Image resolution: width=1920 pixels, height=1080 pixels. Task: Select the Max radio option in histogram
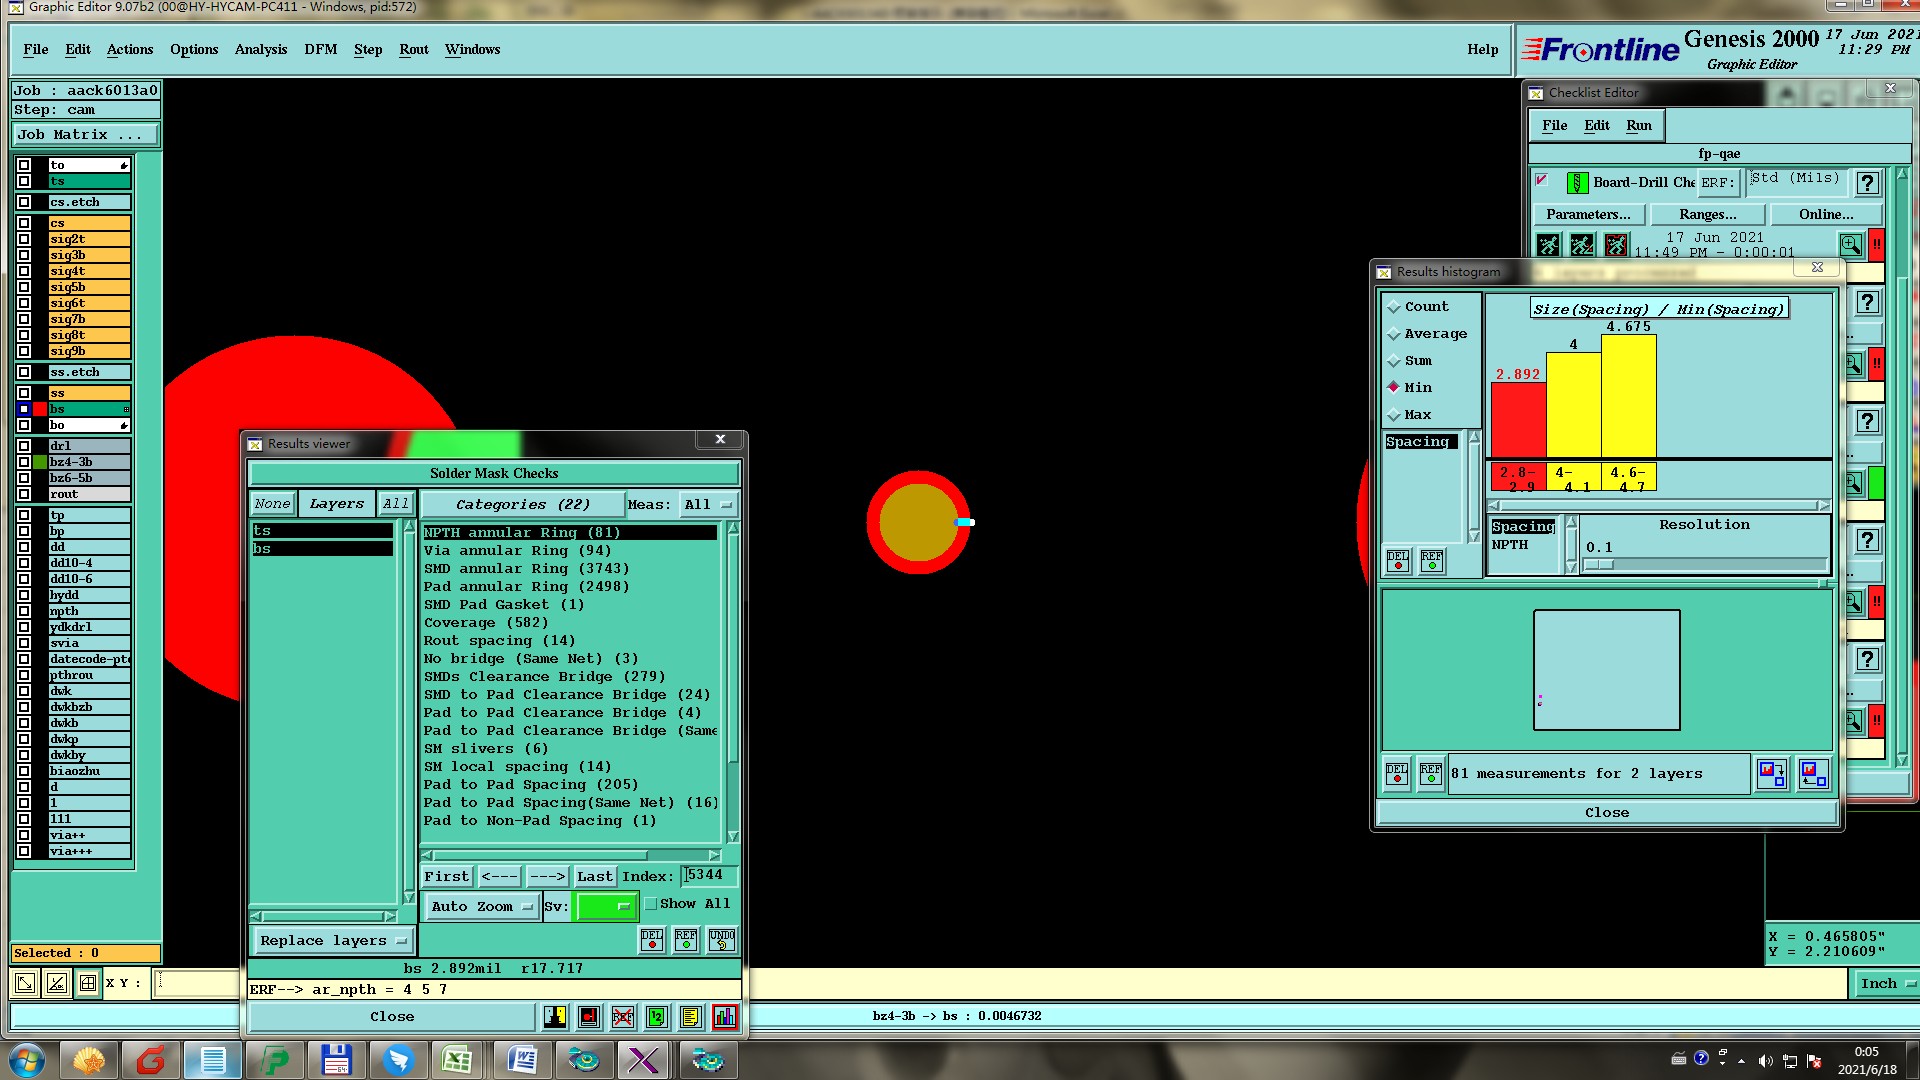tap(1394, 415)
